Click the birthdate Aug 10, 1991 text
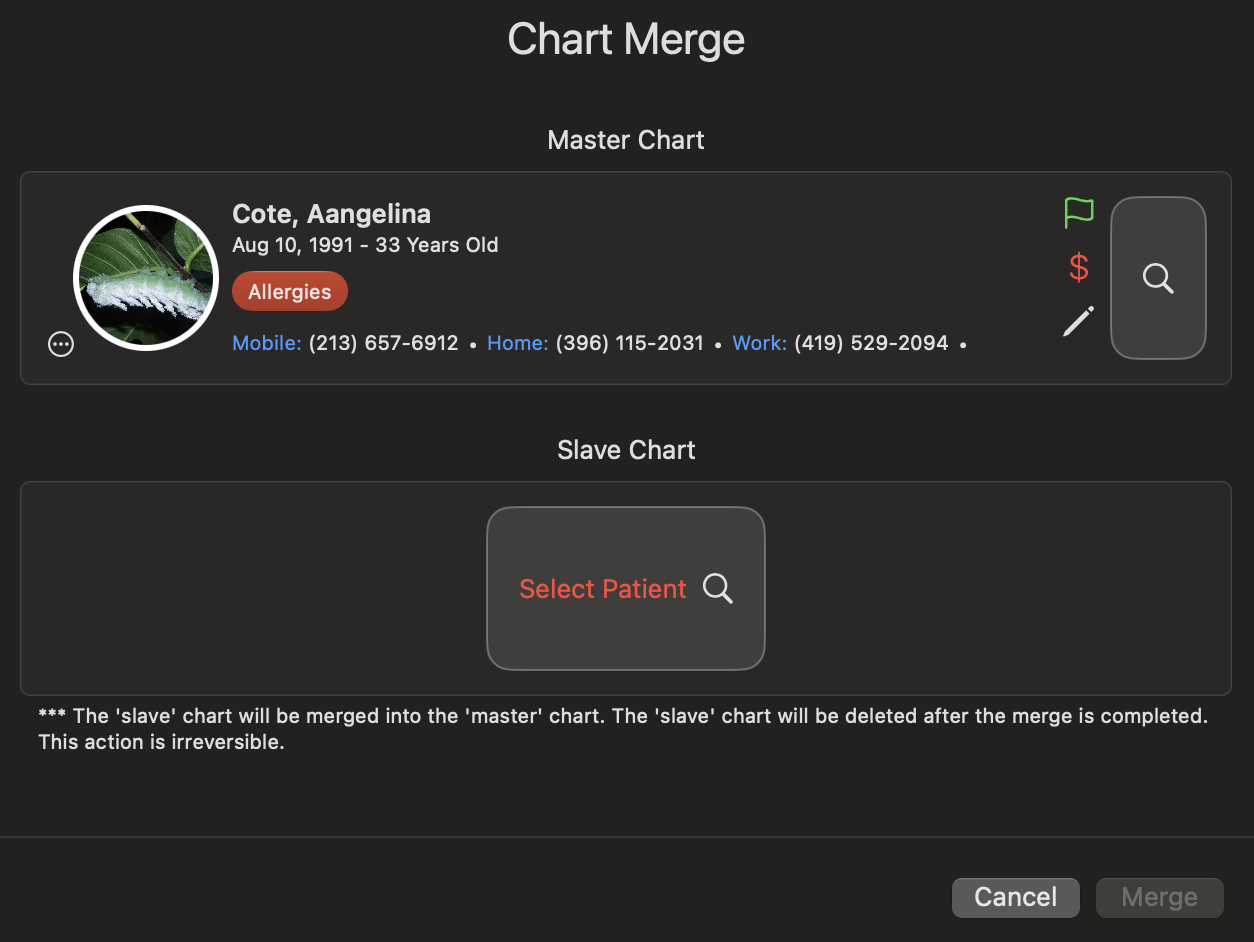Image resolution: width=1254 pixels, height=942 pixels. (293, 245)
